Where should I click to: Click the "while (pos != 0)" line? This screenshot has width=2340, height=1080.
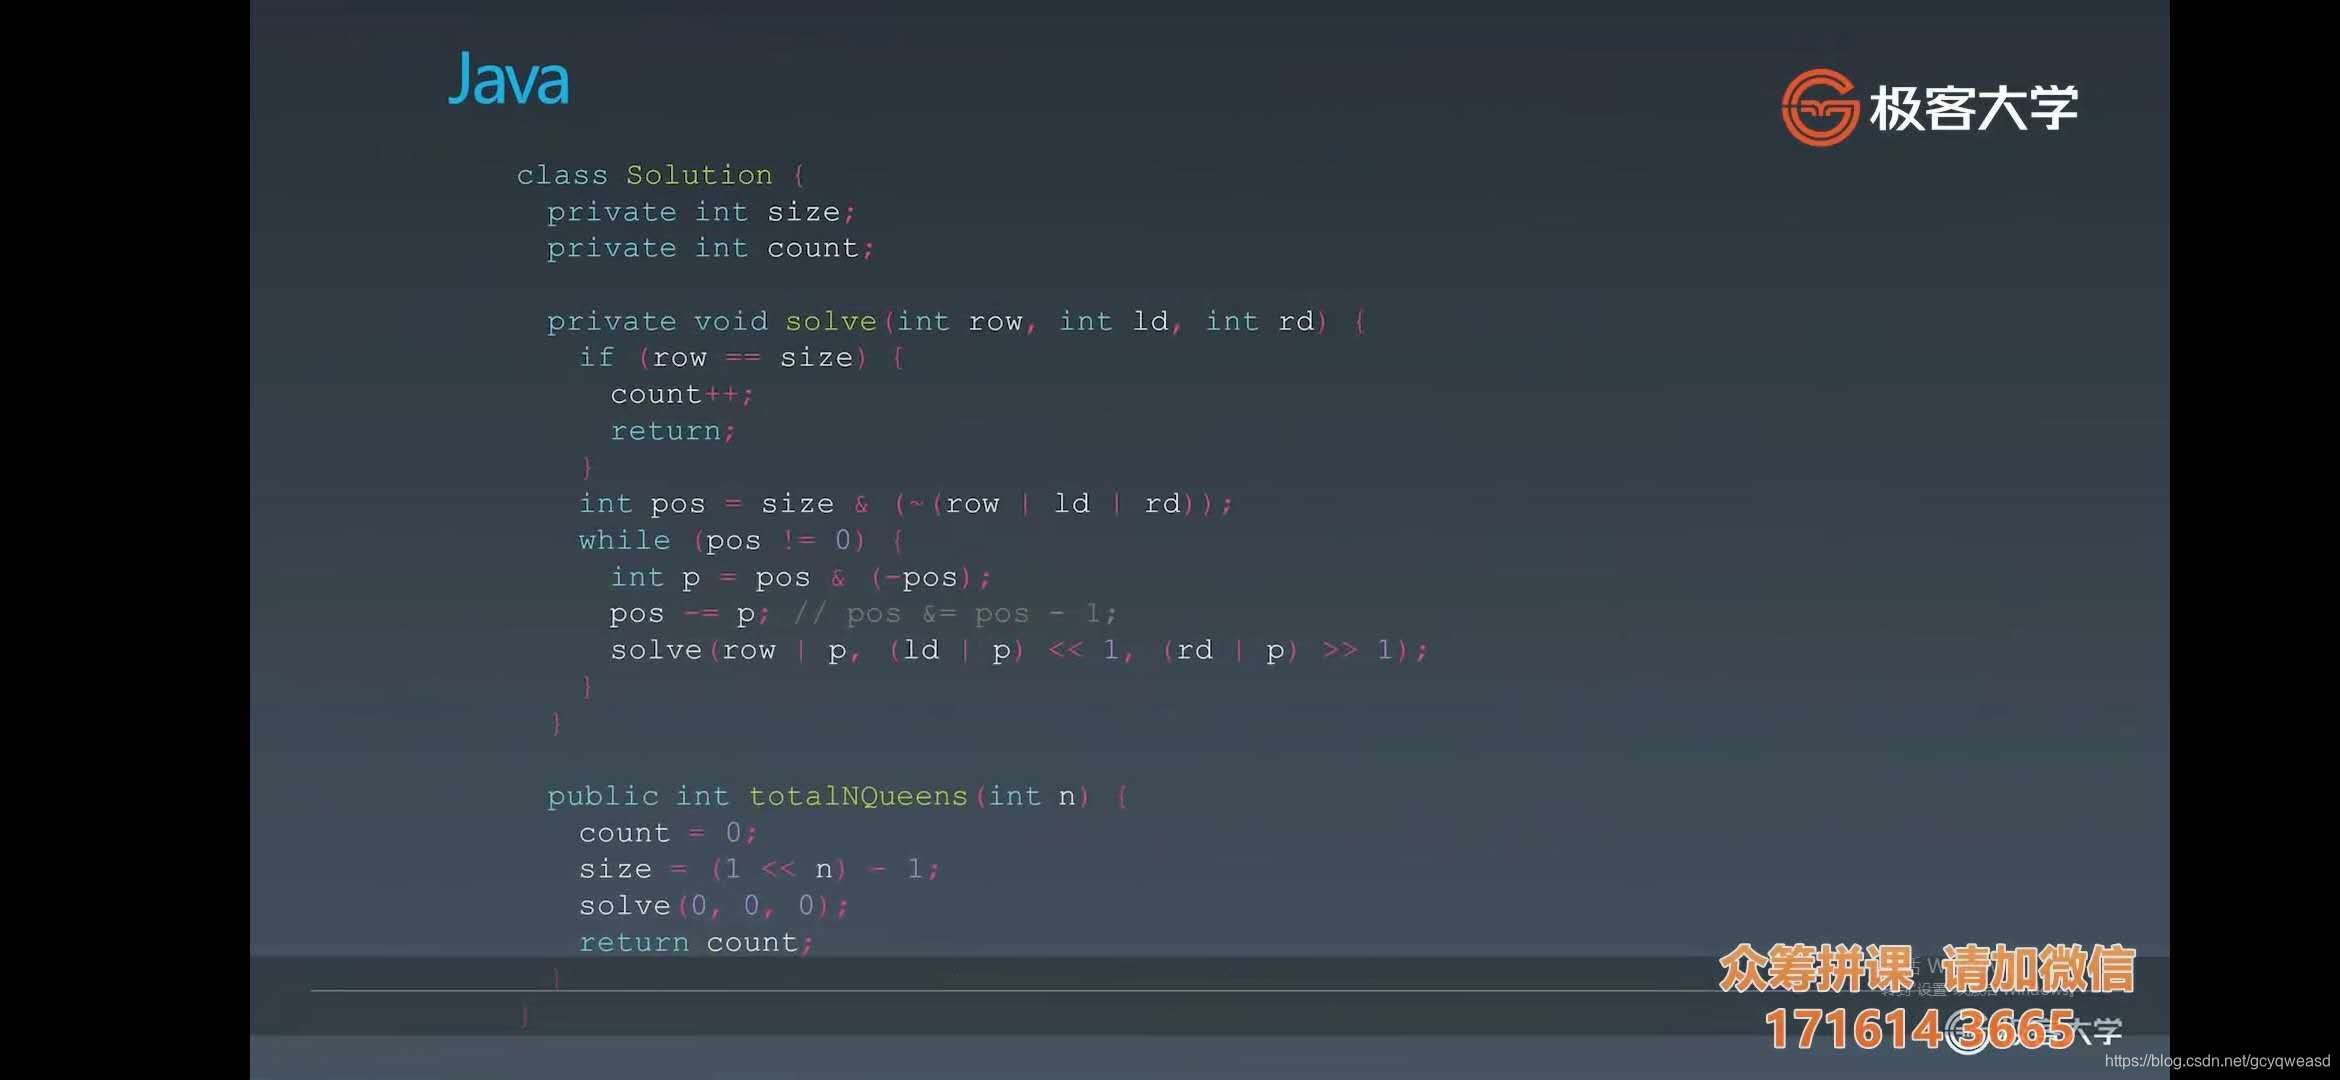741,541
